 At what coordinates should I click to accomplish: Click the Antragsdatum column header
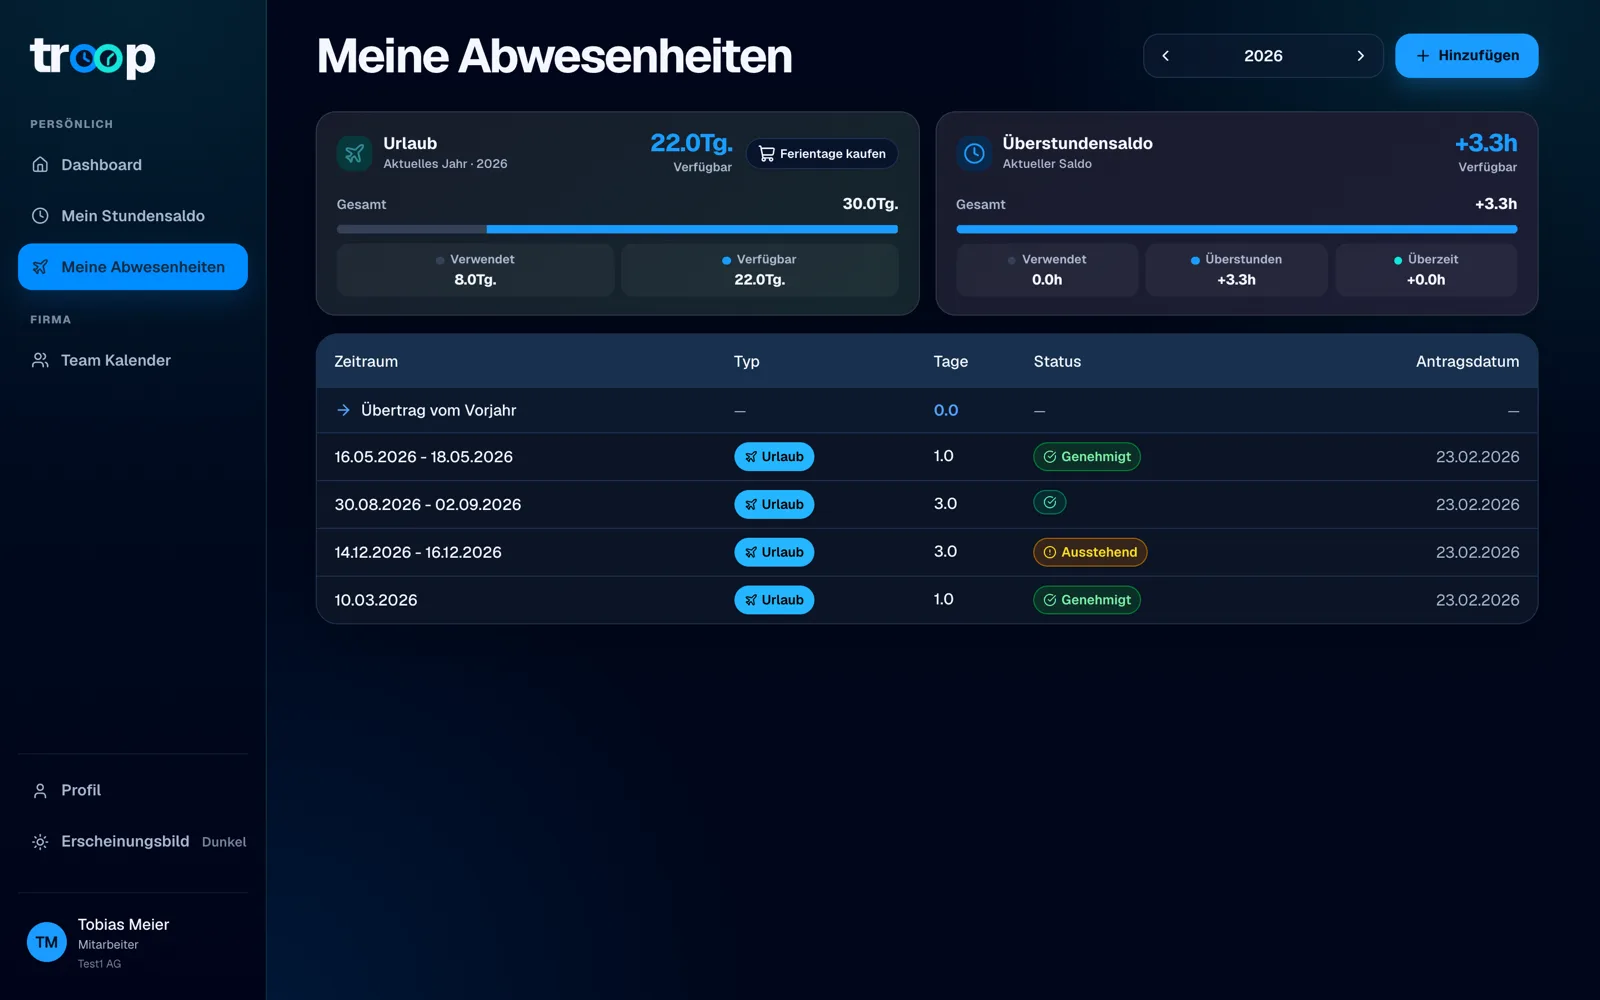point(1467,361)
